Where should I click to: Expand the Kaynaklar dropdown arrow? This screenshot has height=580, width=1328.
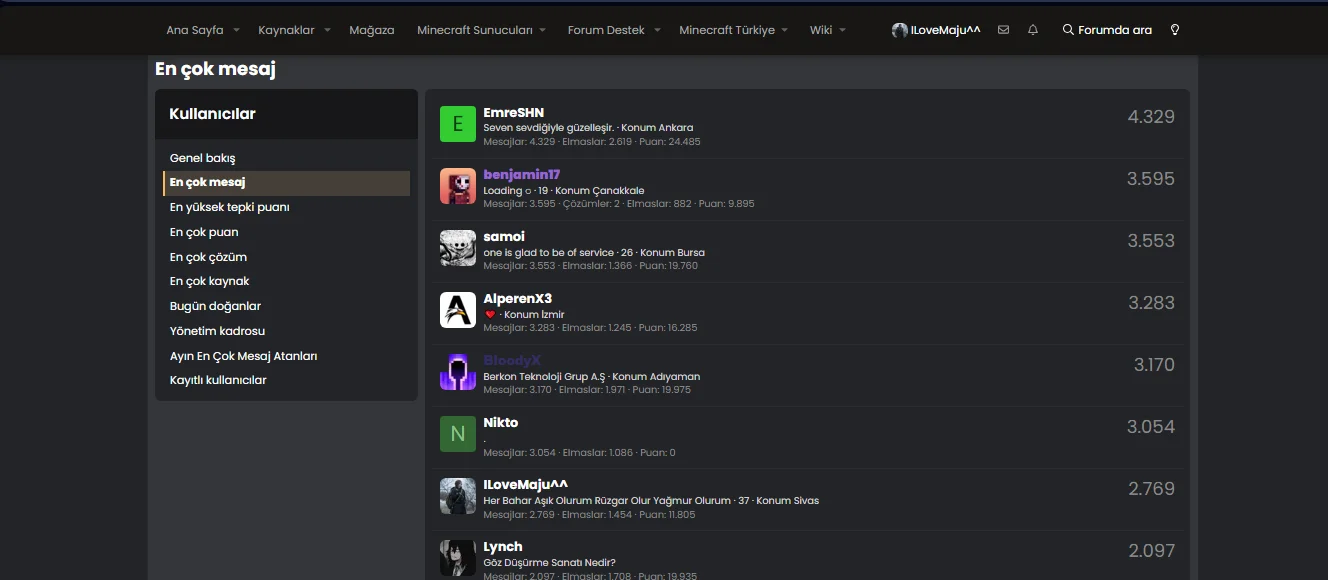(x=327, y=30)
